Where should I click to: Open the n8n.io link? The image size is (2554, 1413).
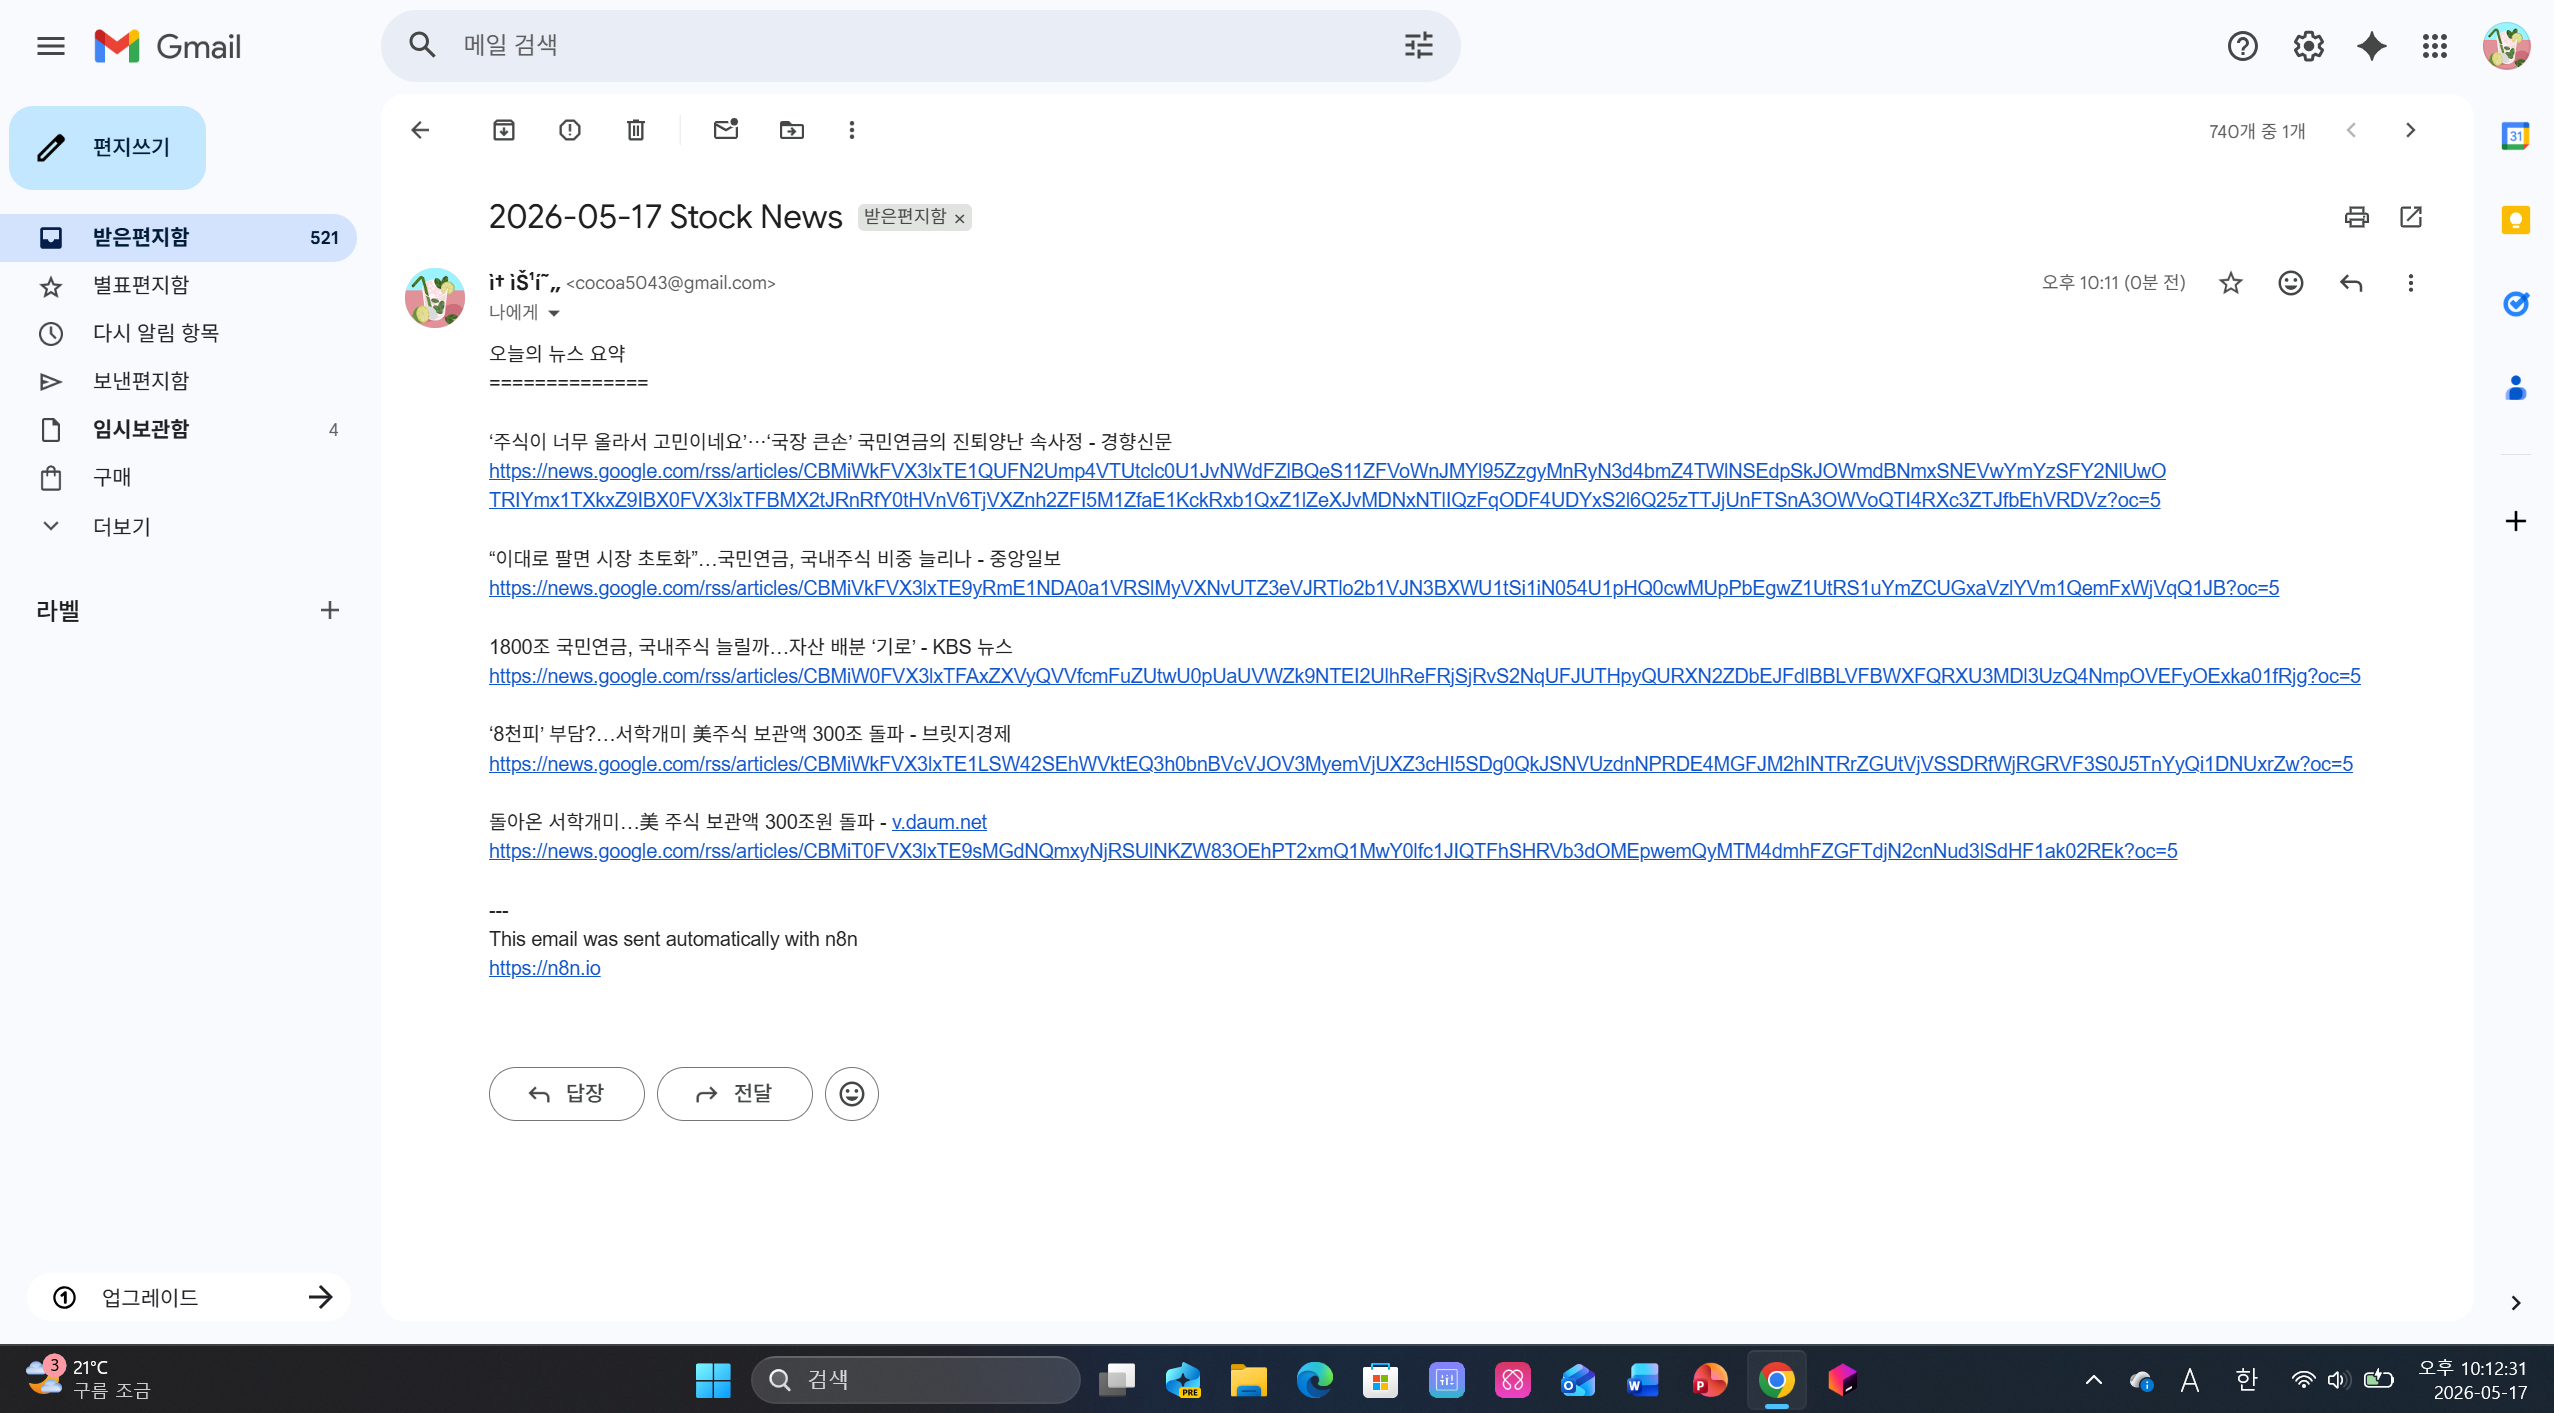click(545, 968)
